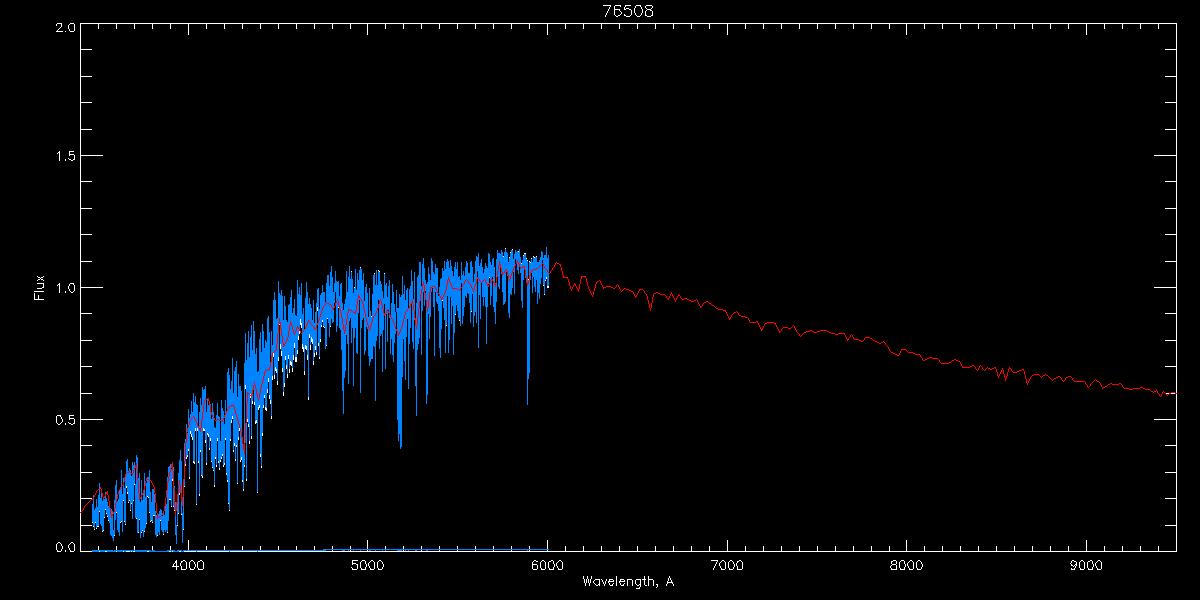Click the 7000 wavelength tick label
The height and width of the screenshot is (600, 1200).
pyautogui.click(x=726, y=565)
